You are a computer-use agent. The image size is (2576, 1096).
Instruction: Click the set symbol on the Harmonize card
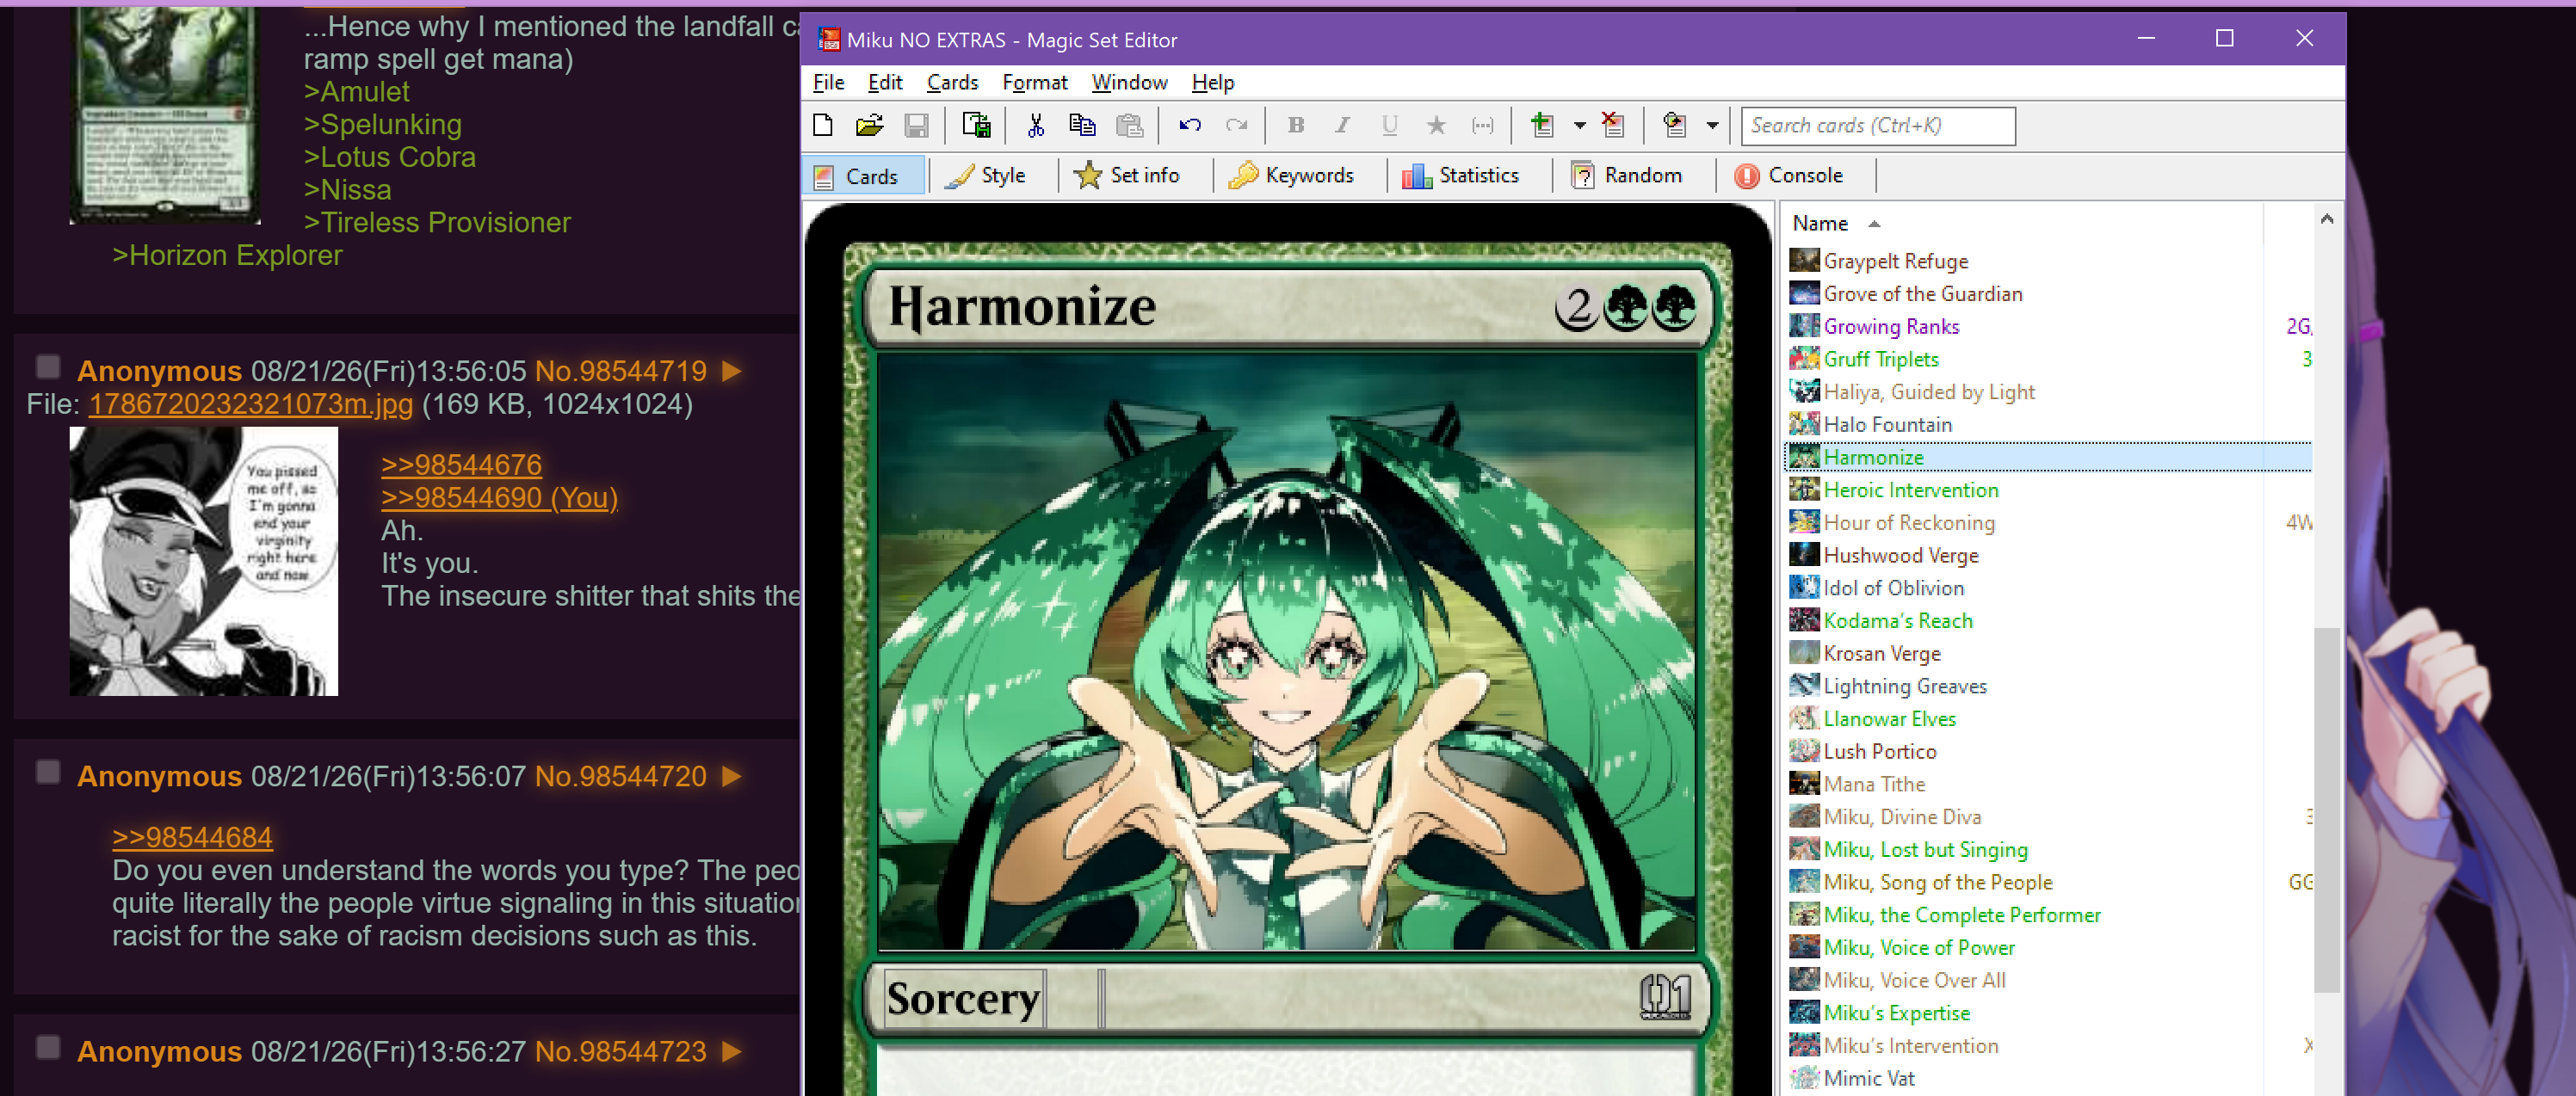tap(1665, 997)
